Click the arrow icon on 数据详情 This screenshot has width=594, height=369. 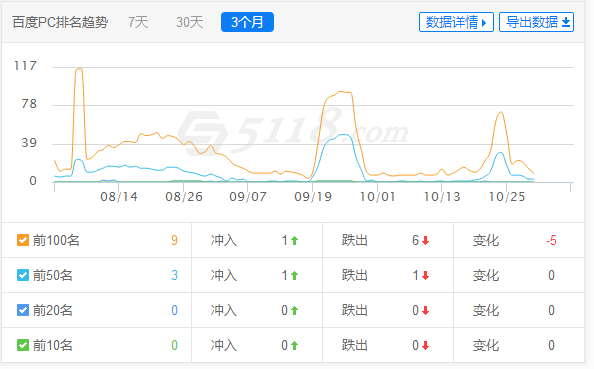tap(484, 23)
